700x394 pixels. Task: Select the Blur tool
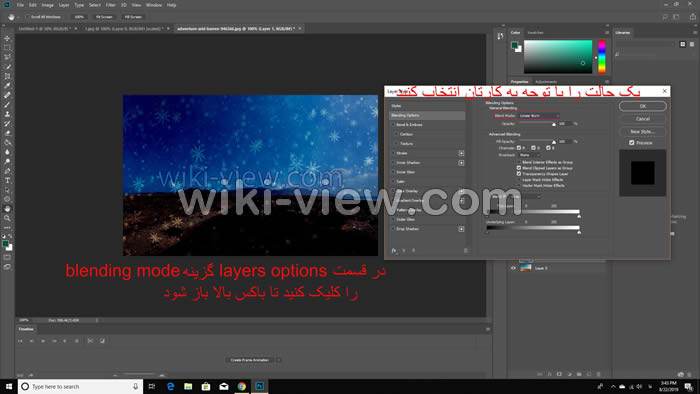point(7,152)
